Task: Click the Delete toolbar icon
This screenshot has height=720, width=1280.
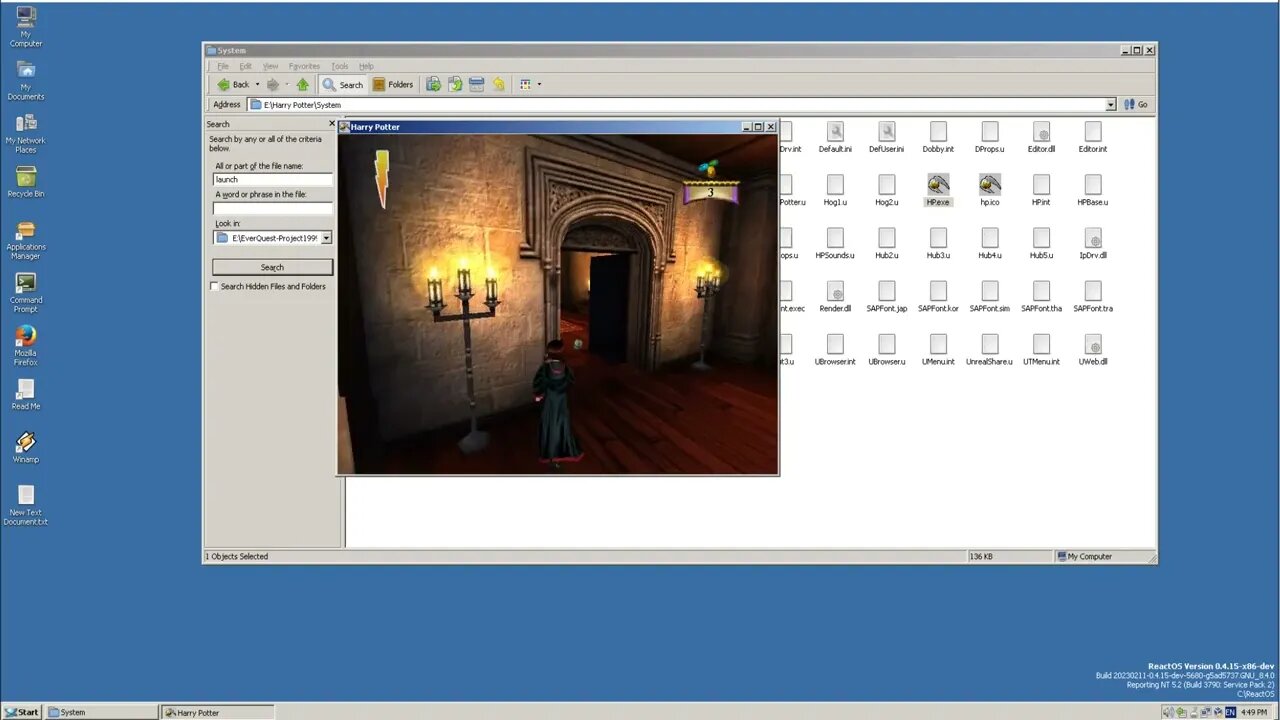Action: (477, 85)
